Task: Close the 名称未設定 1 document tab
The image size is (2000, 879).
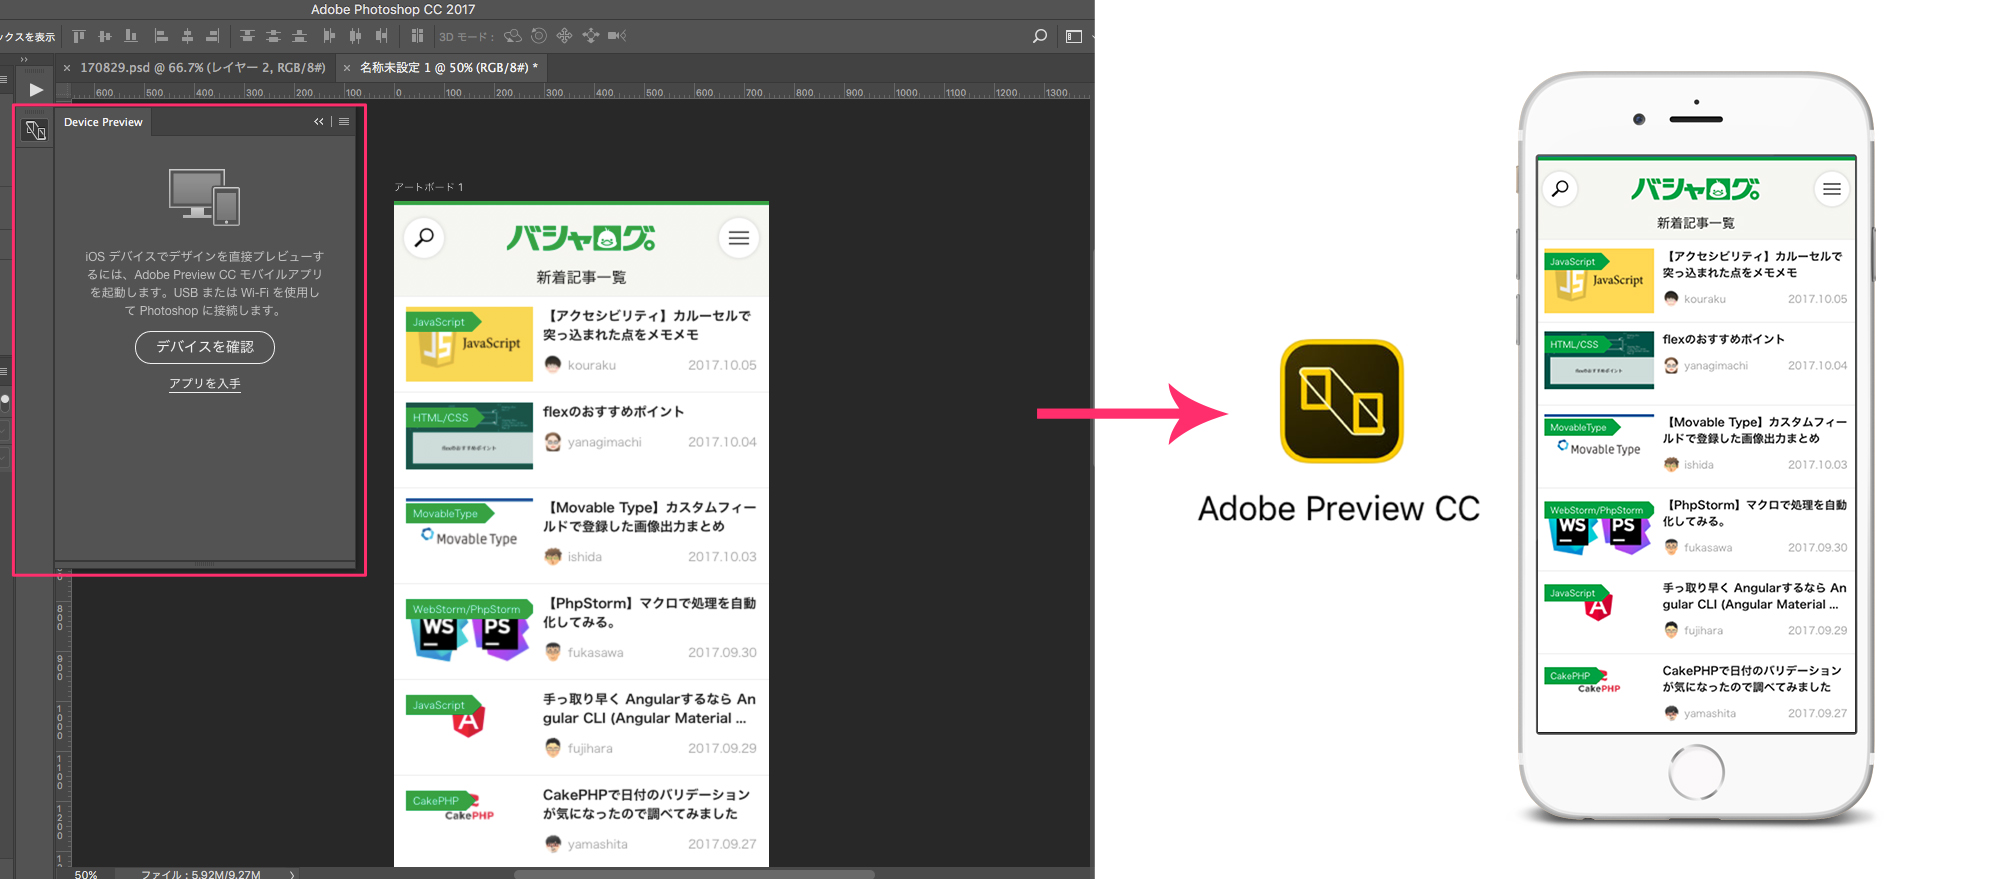Action: click(347, 68)
